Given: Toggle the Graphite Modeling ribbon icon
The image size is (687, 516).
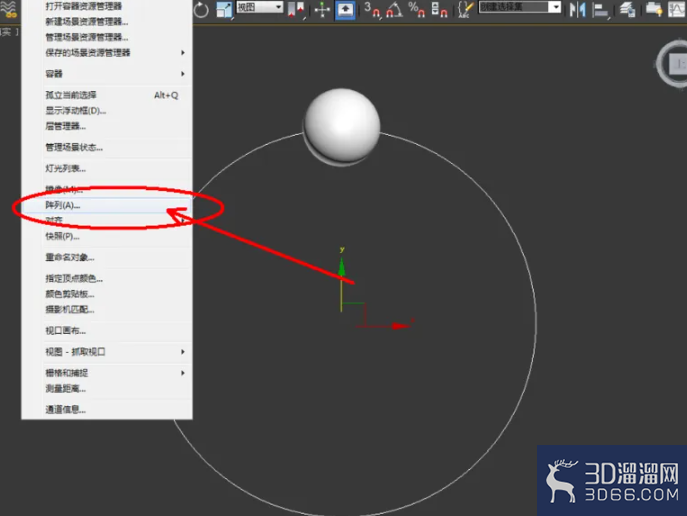Looking at the screenshot, I should [x=654, y=10].
